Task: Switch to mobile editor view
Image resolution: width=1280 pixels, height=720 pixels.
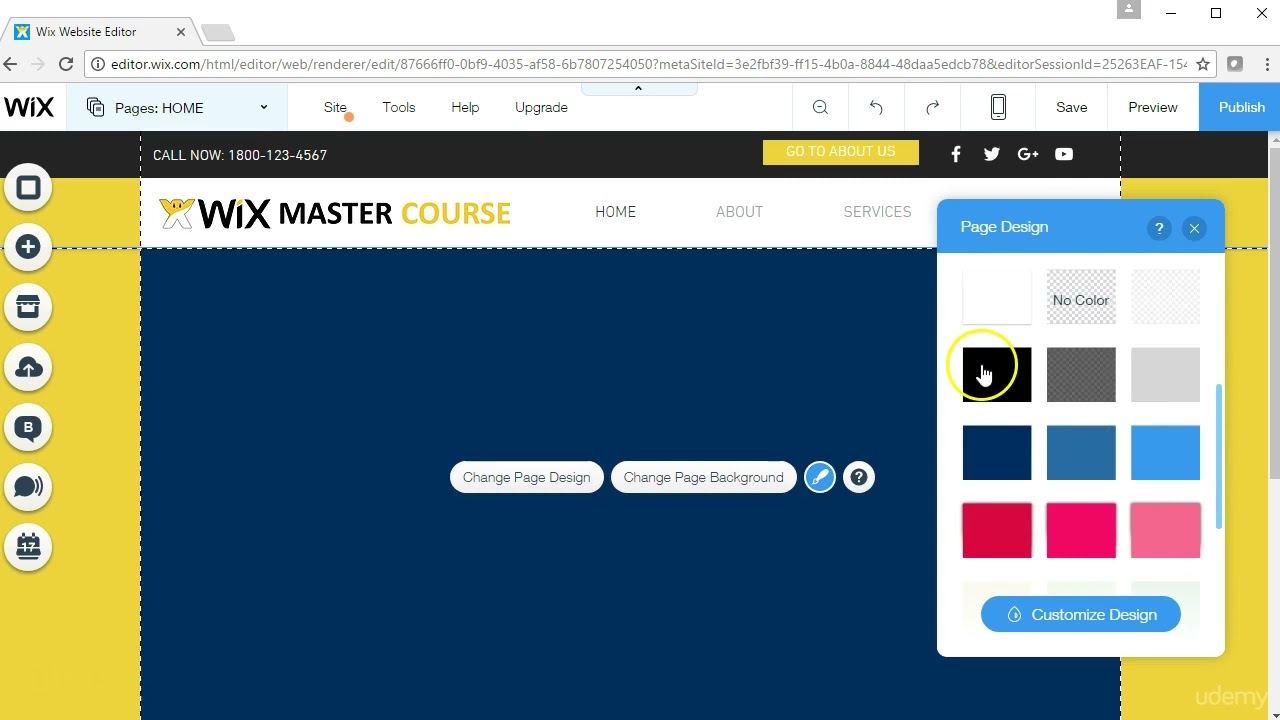Action: [x=998, y=107]
